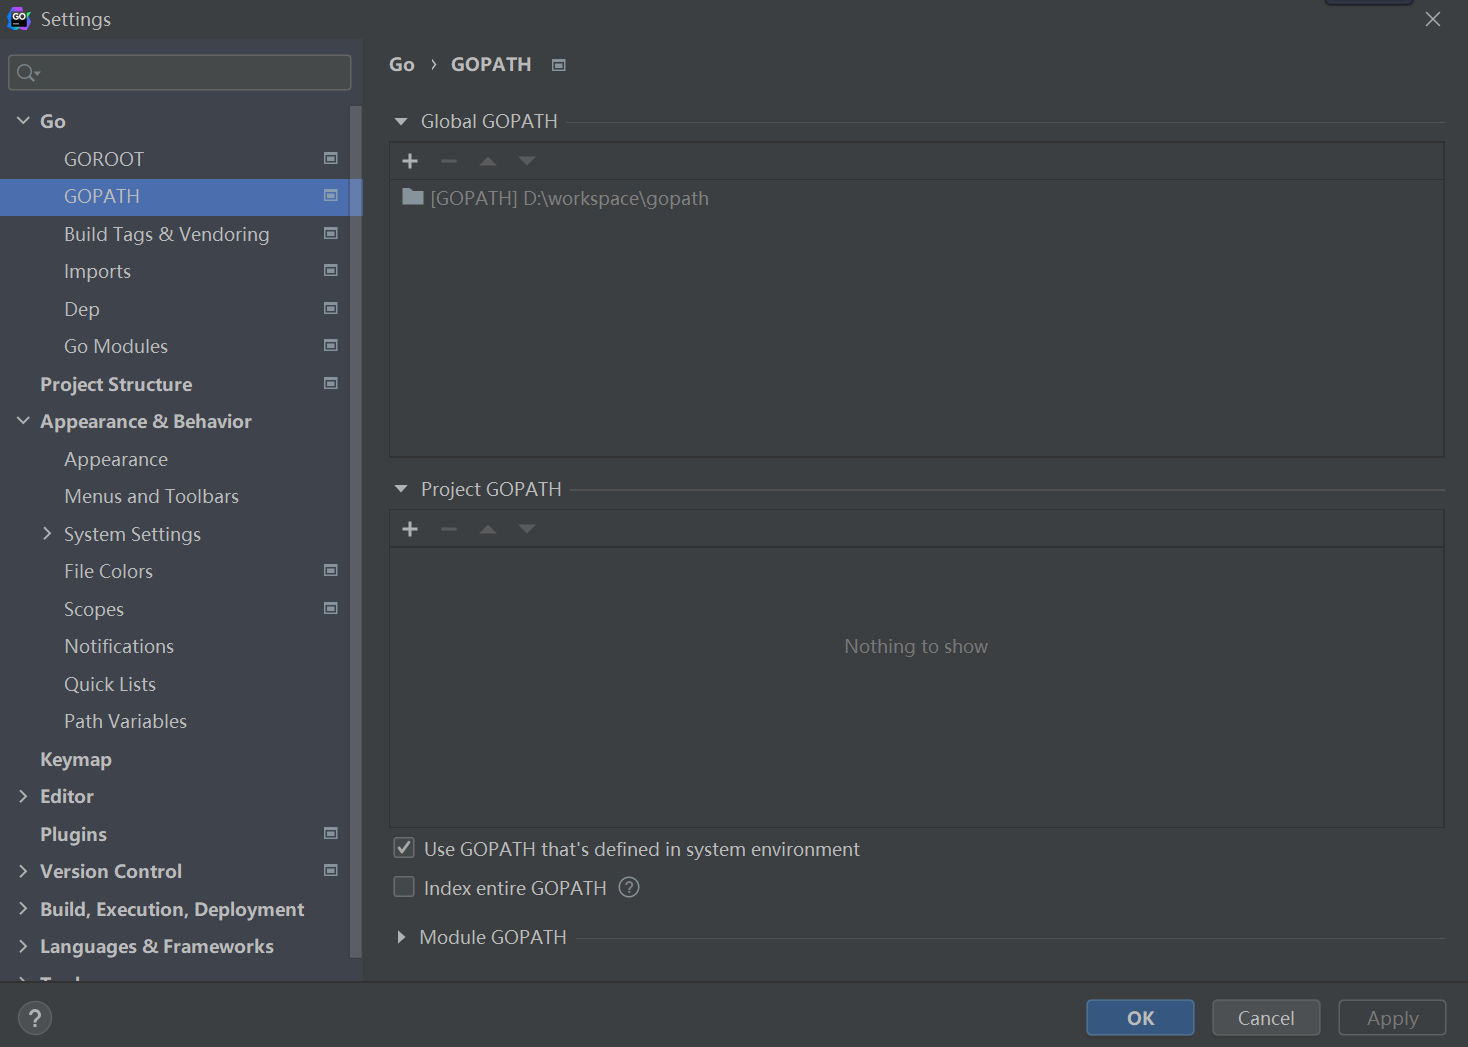Select the [GOPATH] D:\workspace\gopath entry
This screenshot has width=1468, height=1047.
[569, 198]
